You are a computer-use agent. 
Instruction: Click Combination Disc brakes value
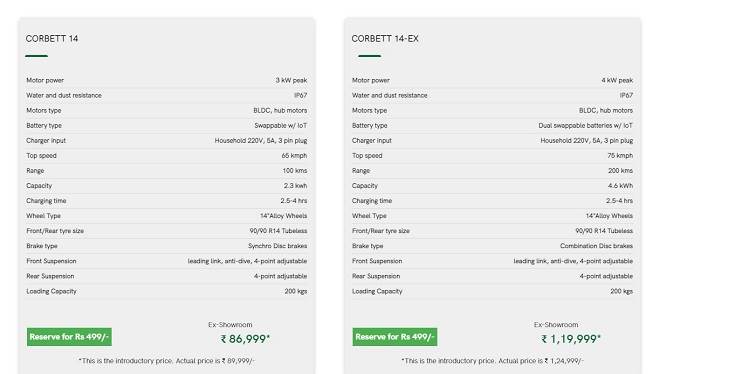pyautogui.click(x=596, y=246)
